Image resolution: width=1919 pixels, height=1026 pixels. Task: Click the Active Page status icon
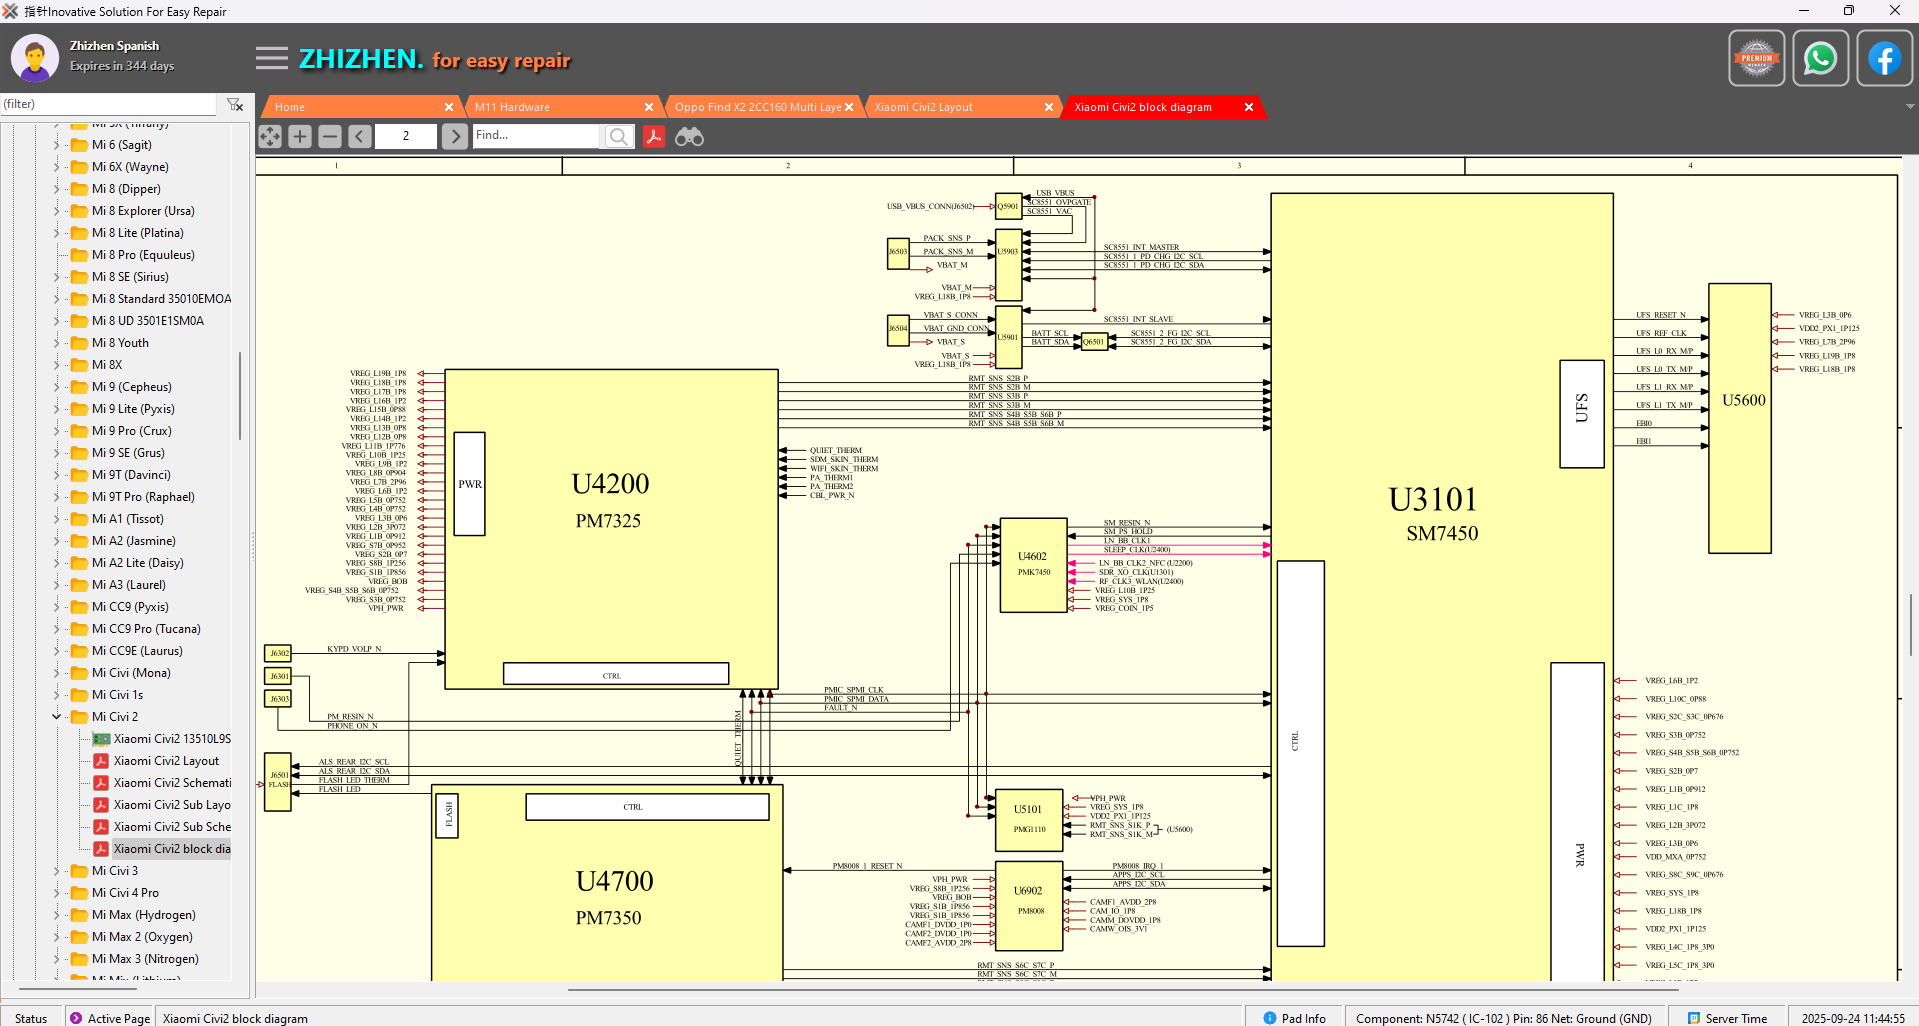click(x=76, y=1018)
